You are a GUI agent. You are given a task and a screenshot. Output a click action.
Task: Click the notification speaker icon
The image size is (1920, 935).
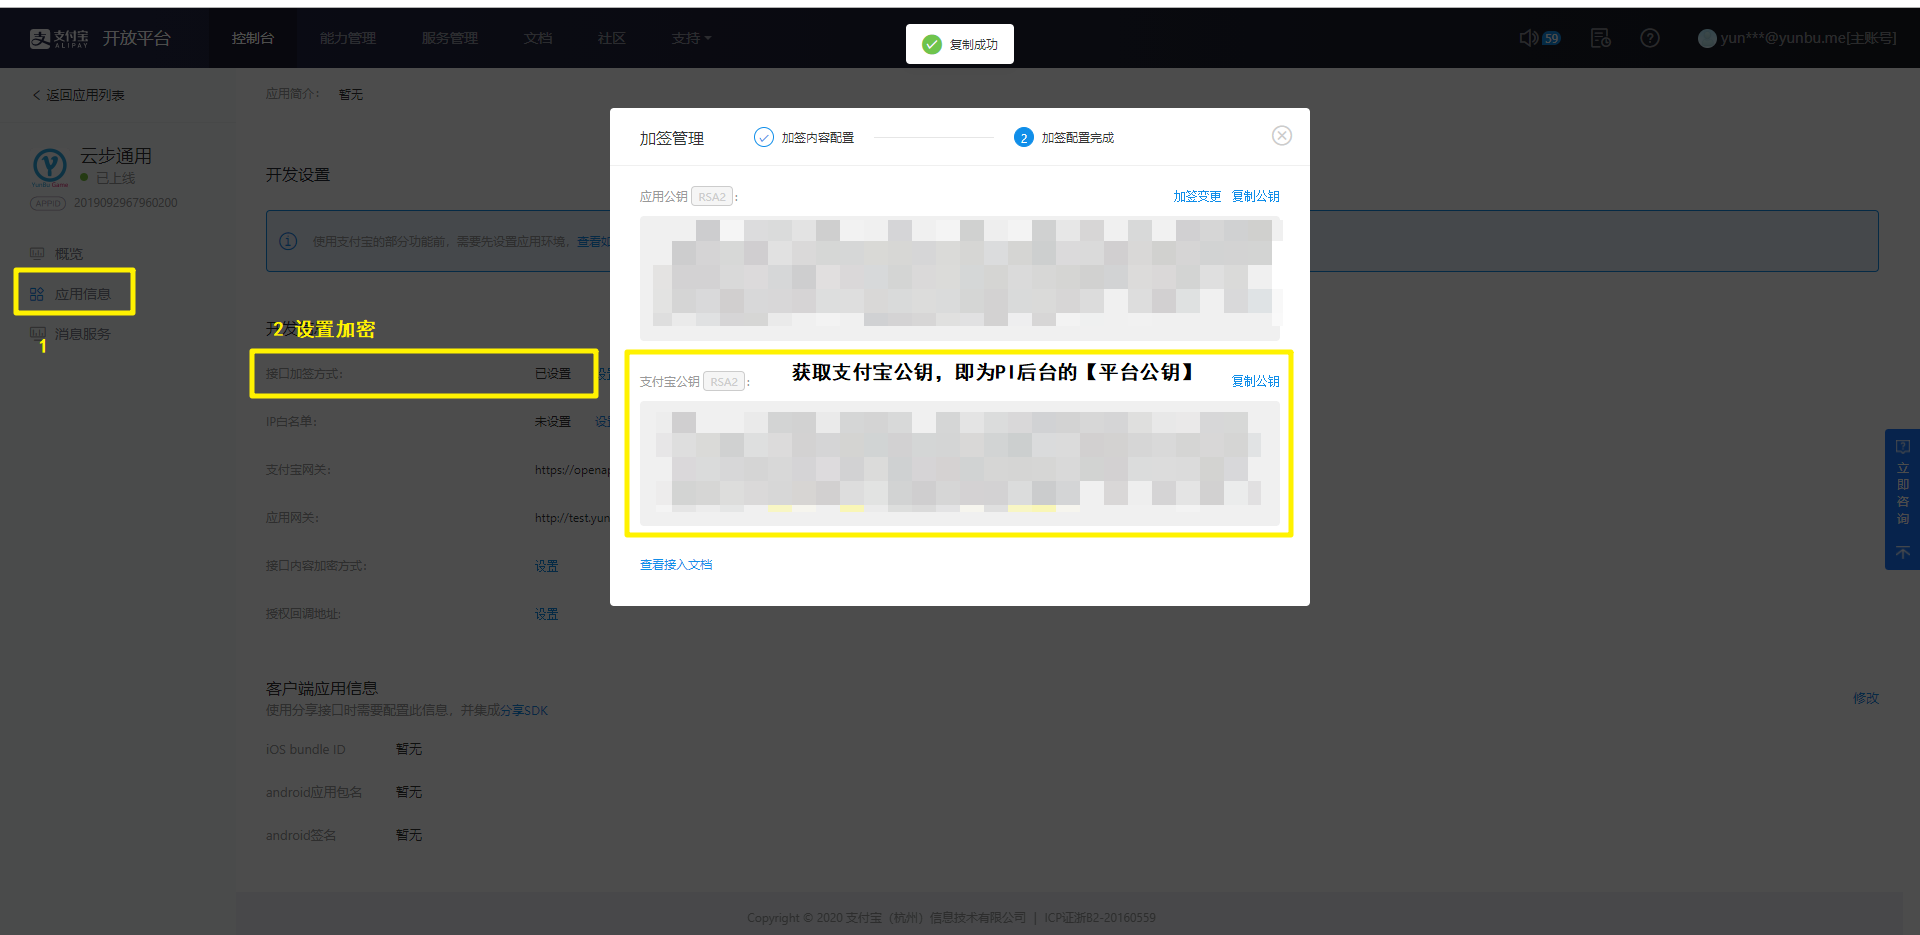tap(1528, 38)
